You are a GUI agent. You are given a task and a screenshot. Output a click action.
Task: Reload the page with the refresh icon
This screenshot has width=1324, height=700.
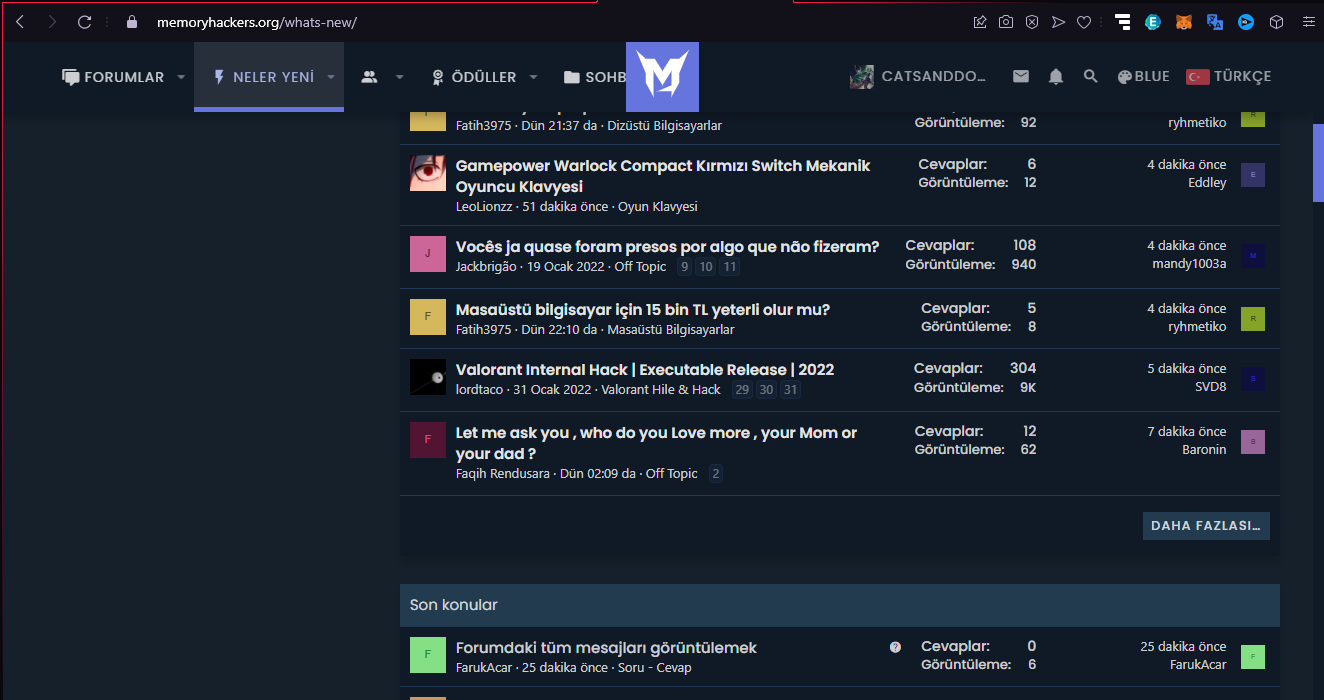pos(84,21)
